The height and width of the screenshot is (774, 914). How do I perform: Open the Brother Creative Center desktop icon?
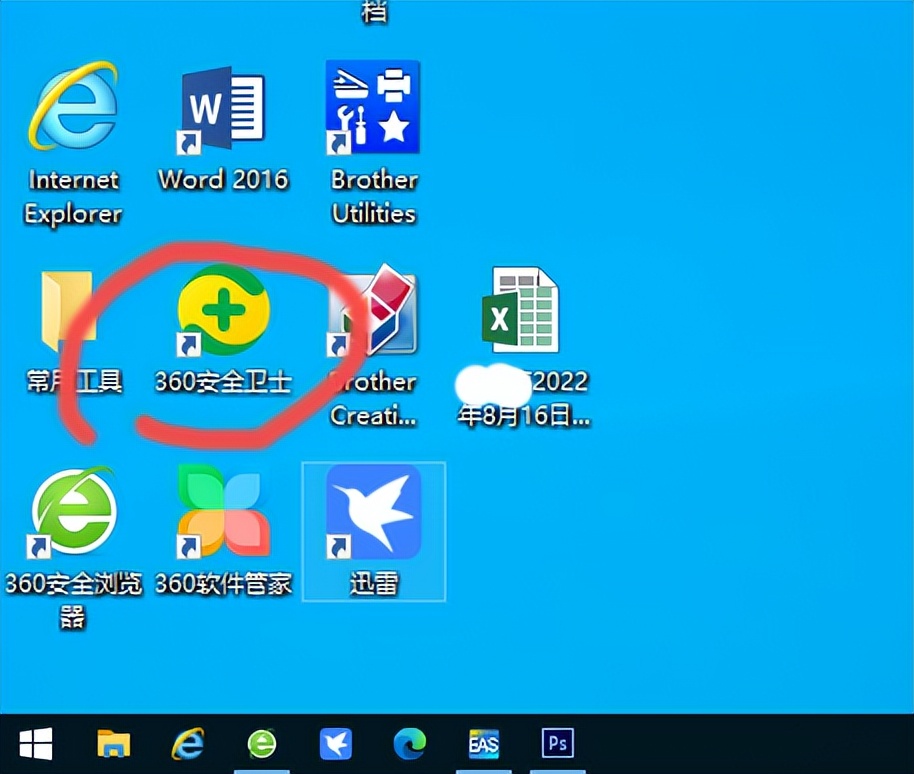coord(373,310)
